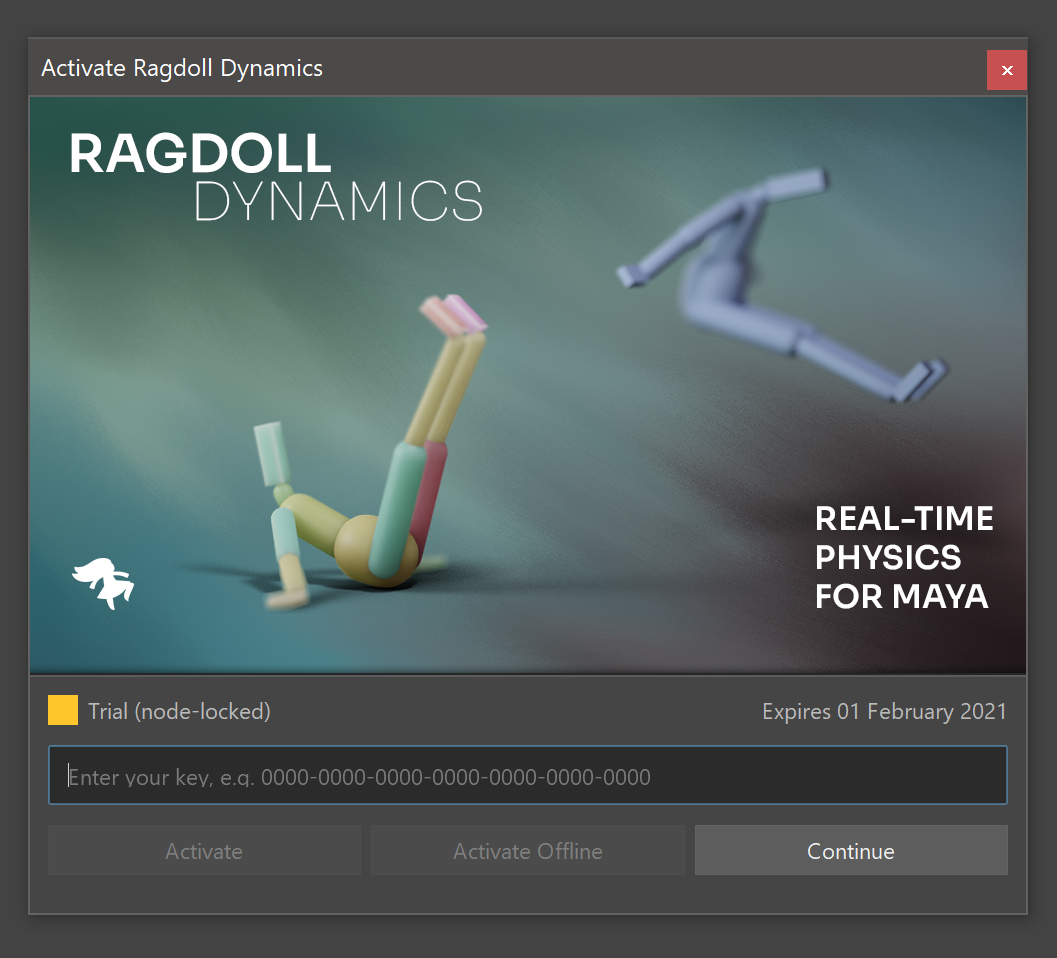Viewport: 1057px width, 958px height.
Task: Focus the license key input field
Action: tap(527, 776)
